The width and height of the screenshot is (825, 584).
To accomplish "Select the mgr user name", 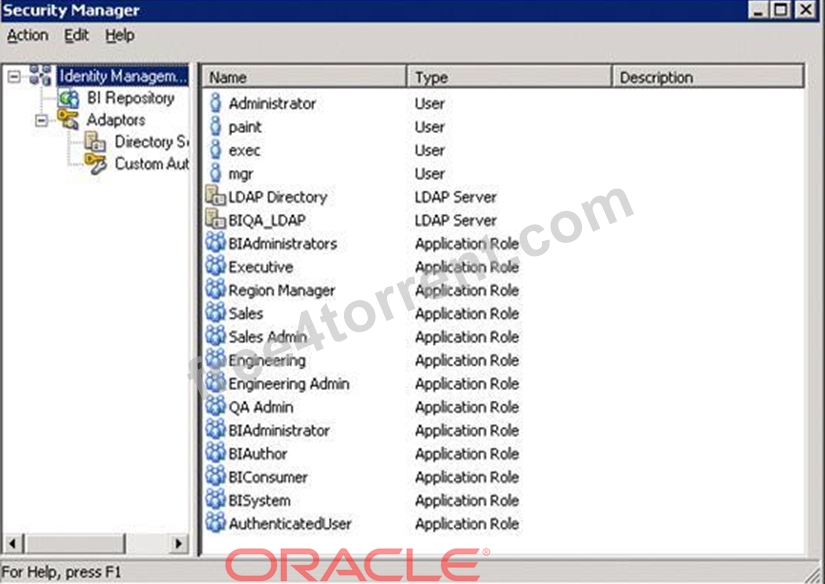I will tap(240, 174).
